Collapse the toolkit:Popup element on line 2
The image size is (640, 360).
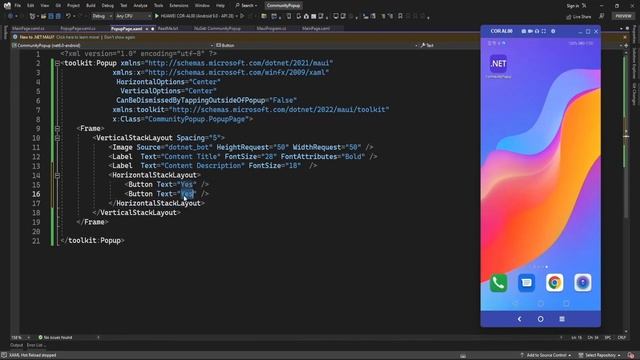click(57, 63)
